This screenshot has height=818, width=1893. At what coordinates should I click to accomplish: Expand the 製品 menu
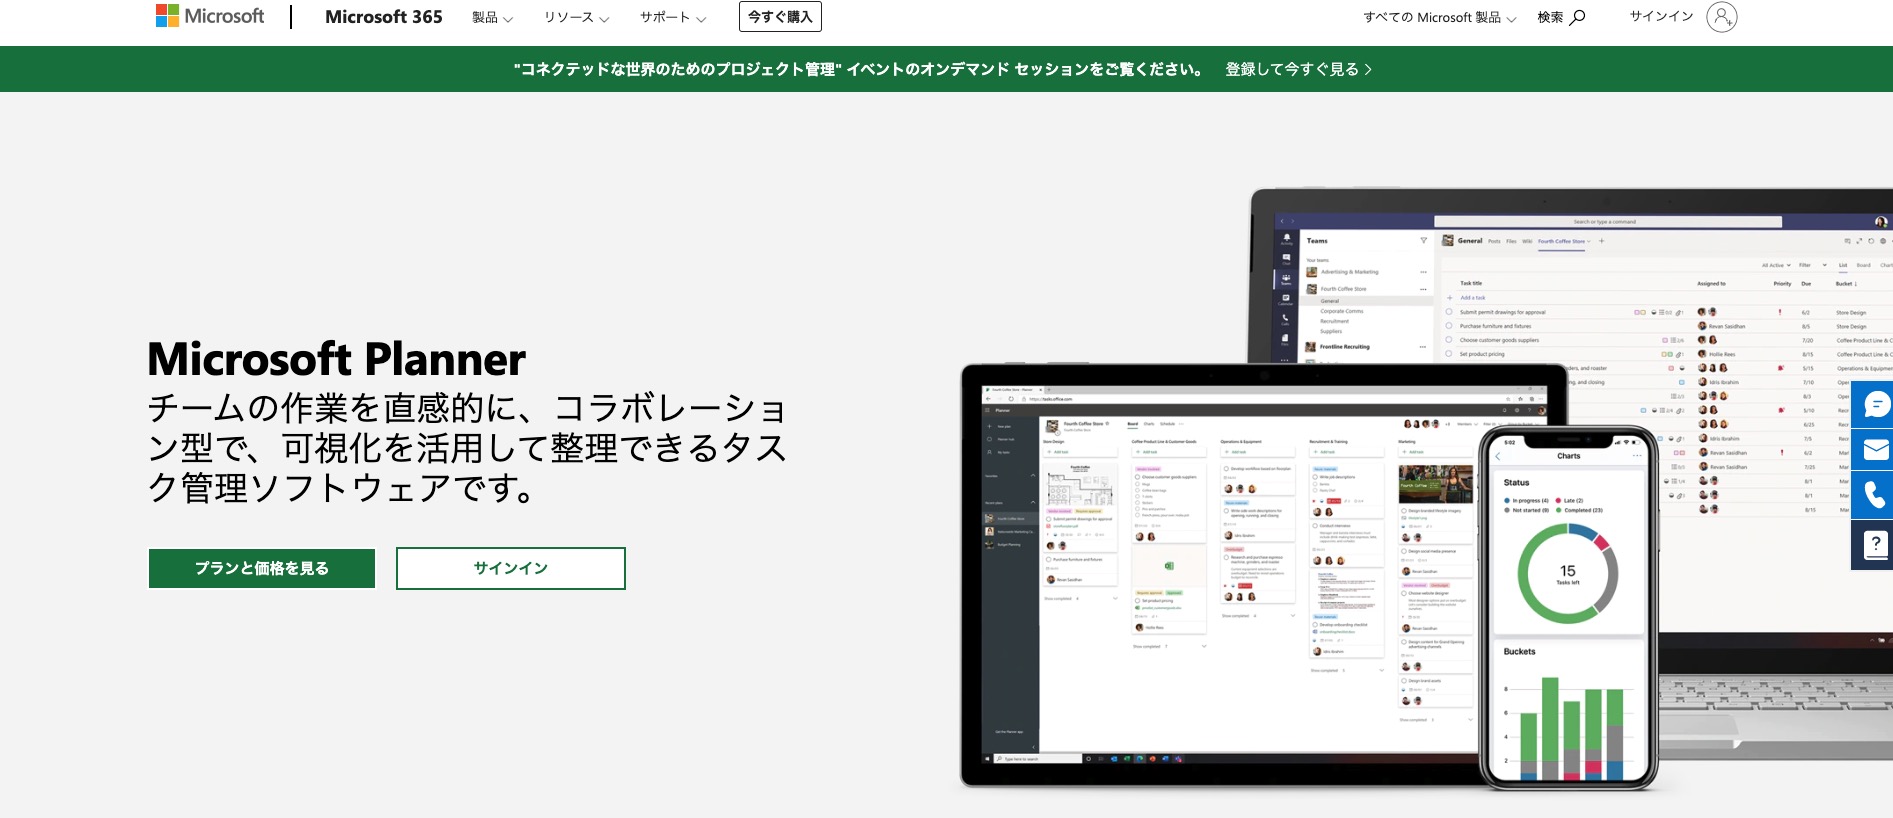(x=492, y=17)
